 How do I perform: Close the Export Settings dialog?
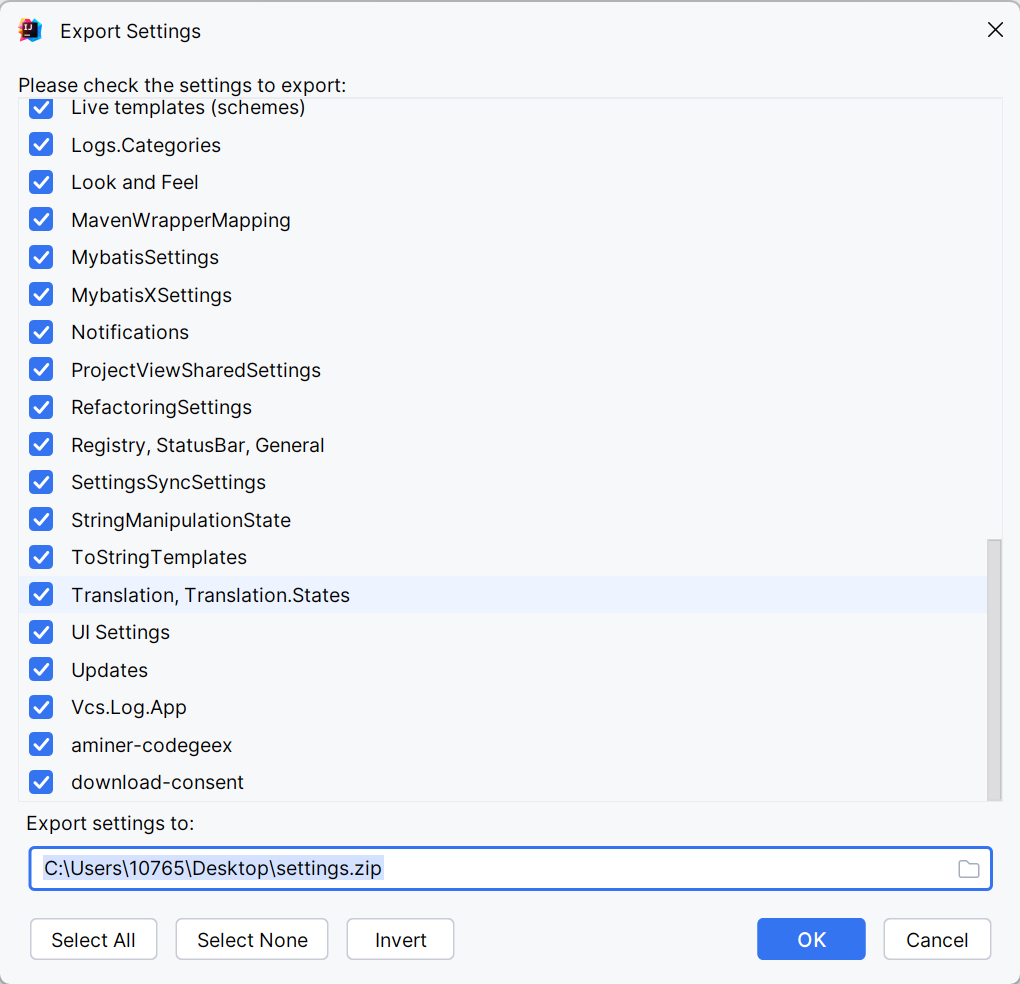coord(995,30)
